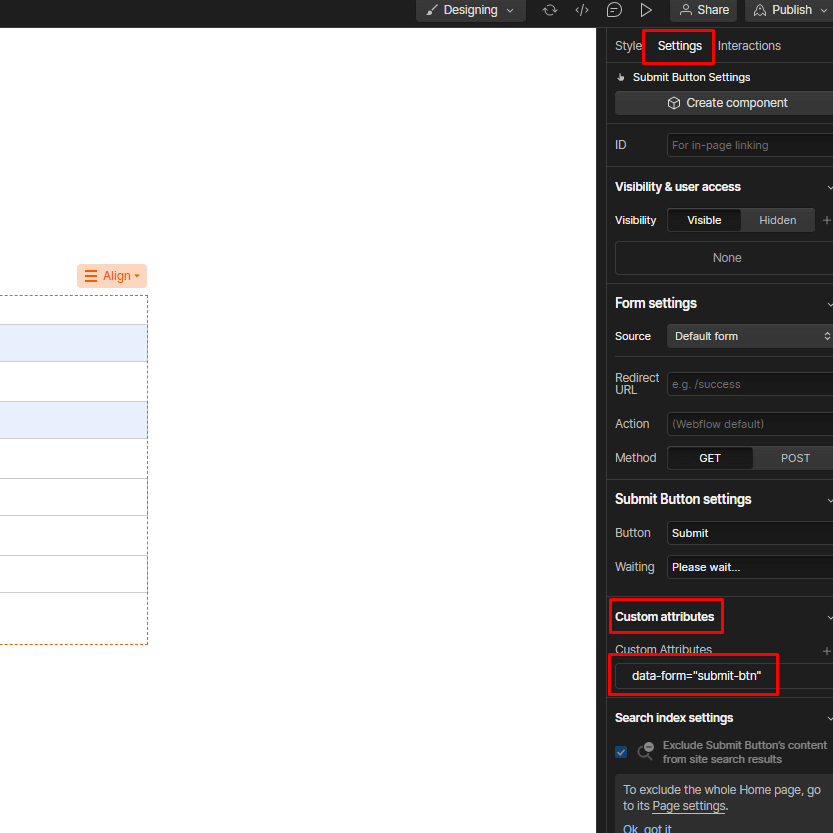This screenshot has height=833, width=833.
Task: Click the Create component button
Action: tap(726, 103)
